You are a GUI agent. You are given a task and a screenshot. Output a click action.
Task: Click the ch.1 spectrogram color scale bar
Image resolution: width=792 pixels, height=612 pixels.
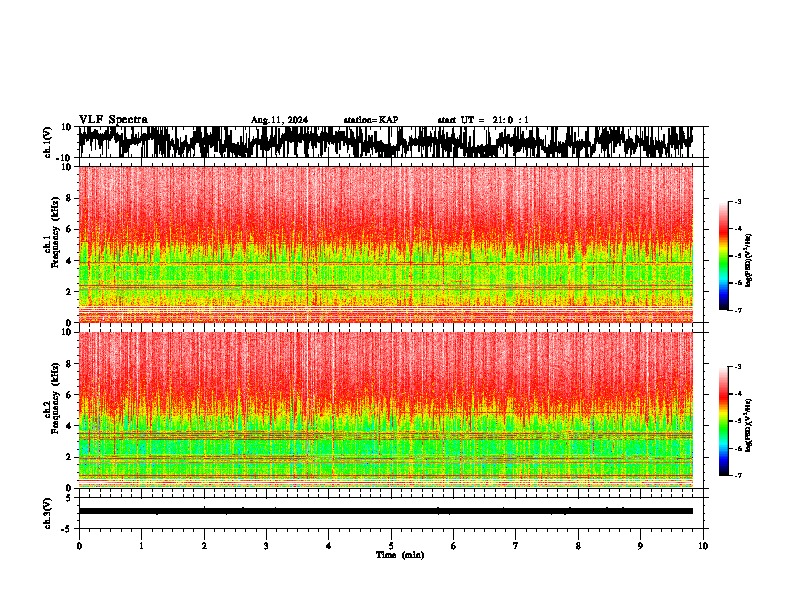pos(723,256)
